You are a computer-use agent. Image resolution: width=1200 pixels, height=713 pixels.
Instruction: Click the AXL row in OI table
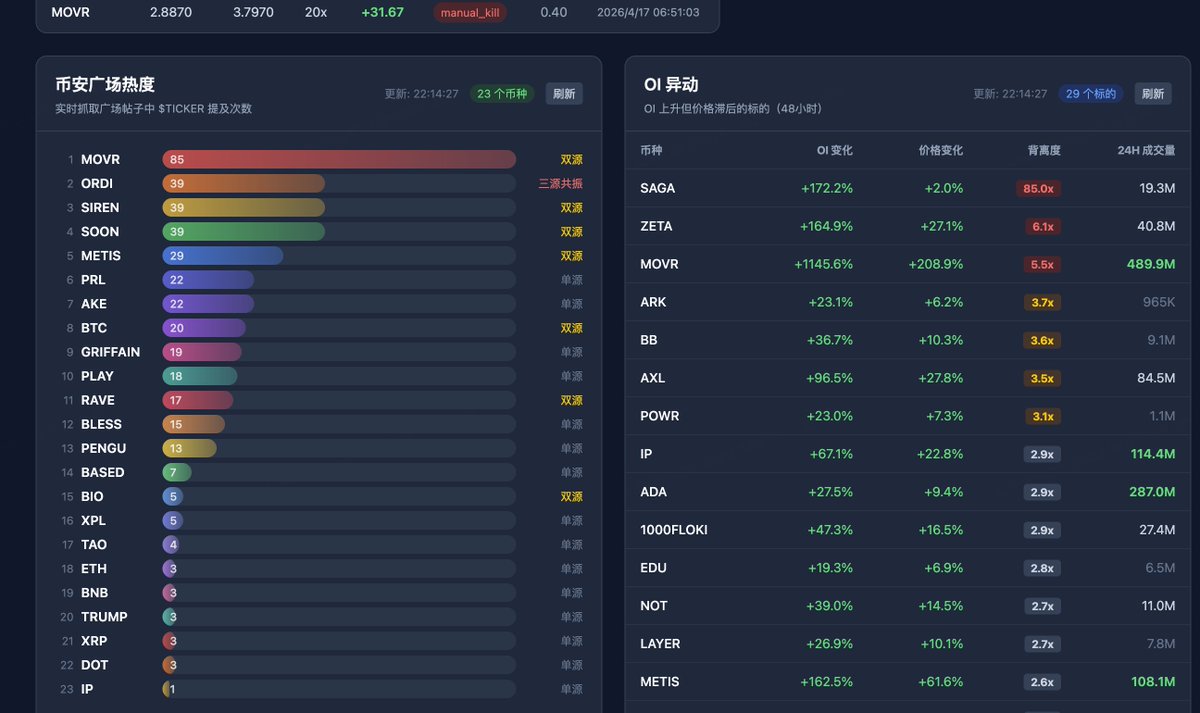tap(908, 378)
